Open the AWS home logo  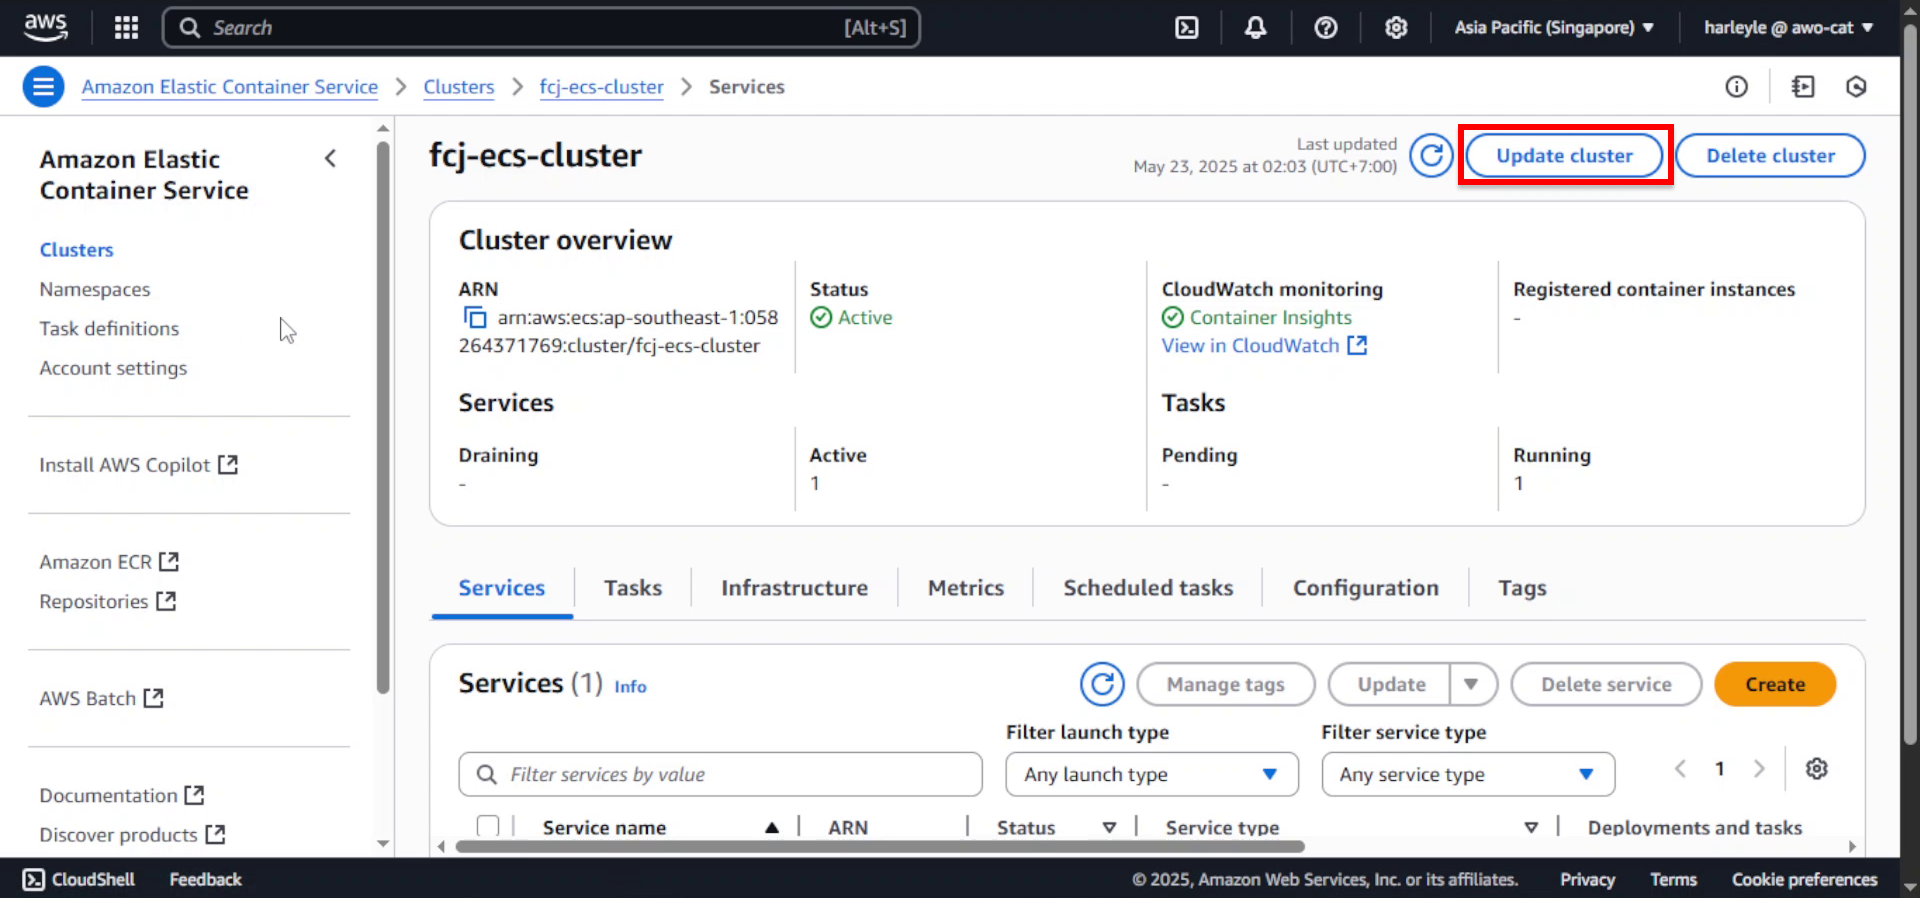pos(45,27)
